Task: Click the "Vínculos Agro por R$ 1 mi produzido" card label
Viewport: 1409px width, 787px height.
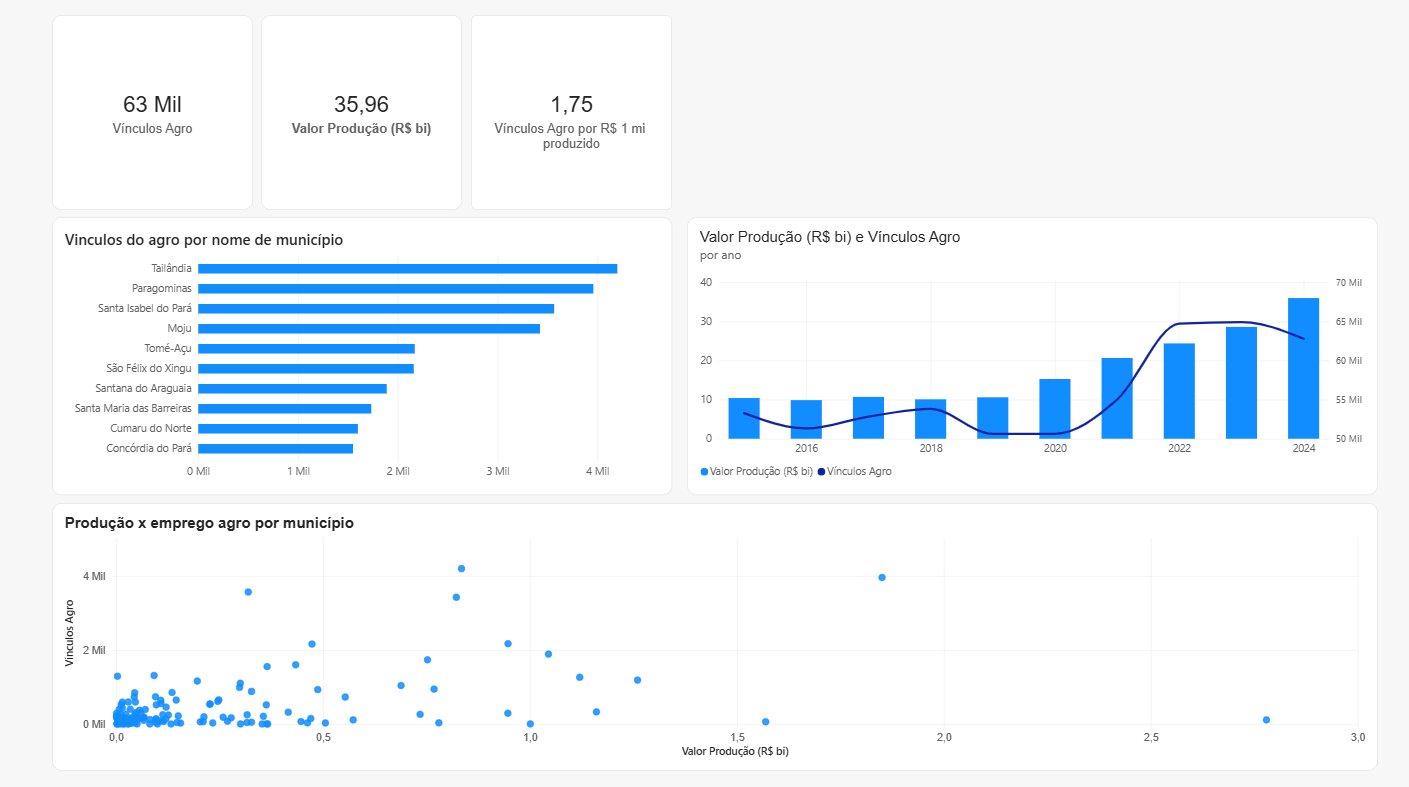Action: pyautogui.click(x=571, y=136)
